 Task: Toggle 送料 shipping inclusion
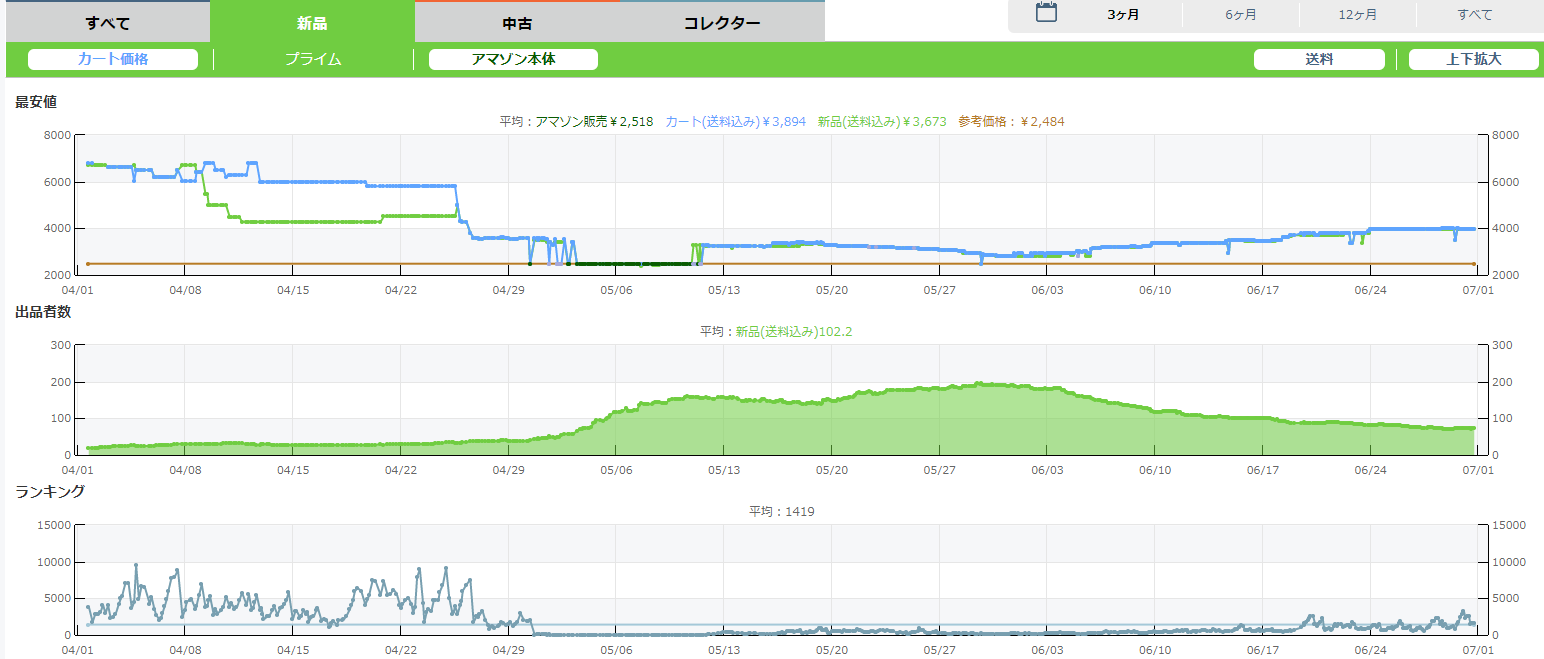(x=1319, y=59)
